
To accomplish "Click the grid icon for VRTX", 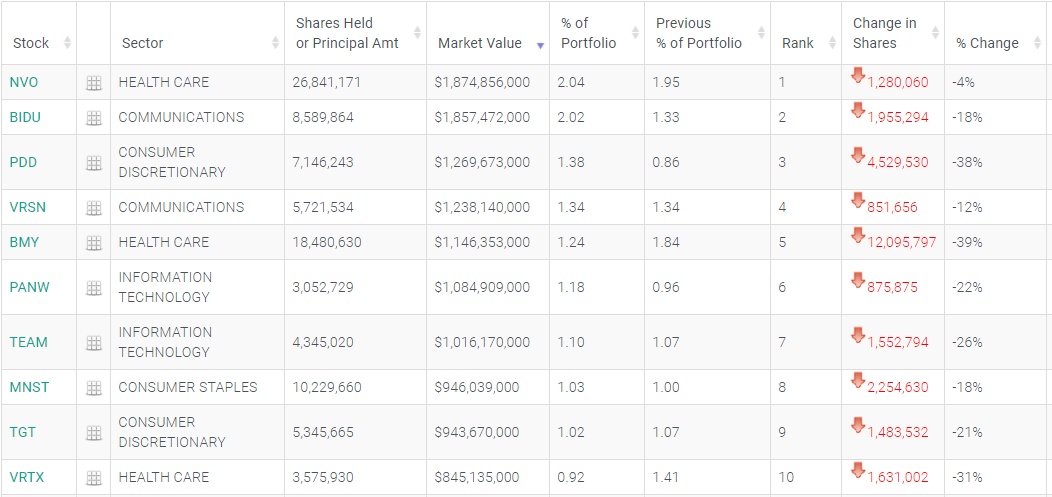I will pos(94,478).
